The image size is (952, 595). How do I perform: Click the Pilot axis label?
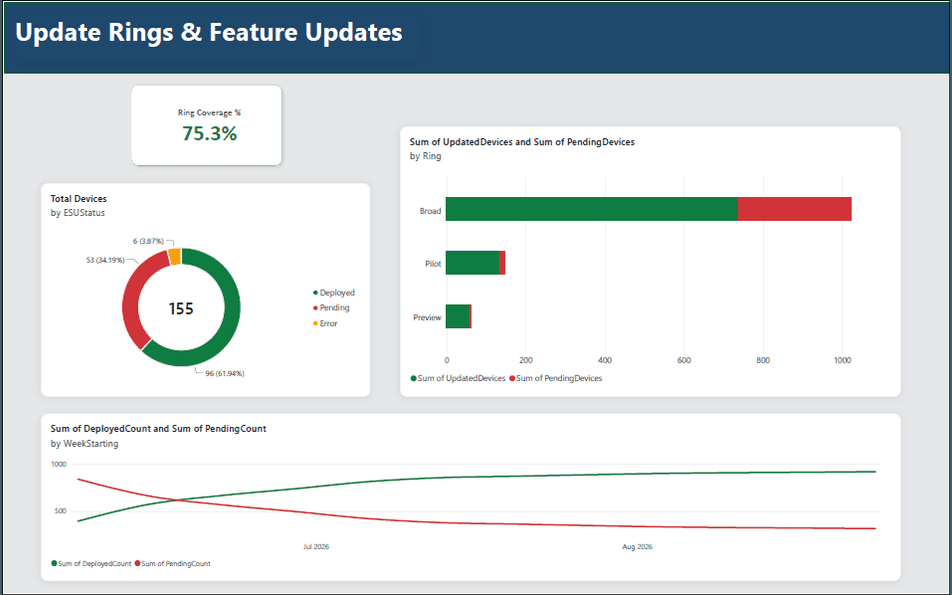click(433, 264)
